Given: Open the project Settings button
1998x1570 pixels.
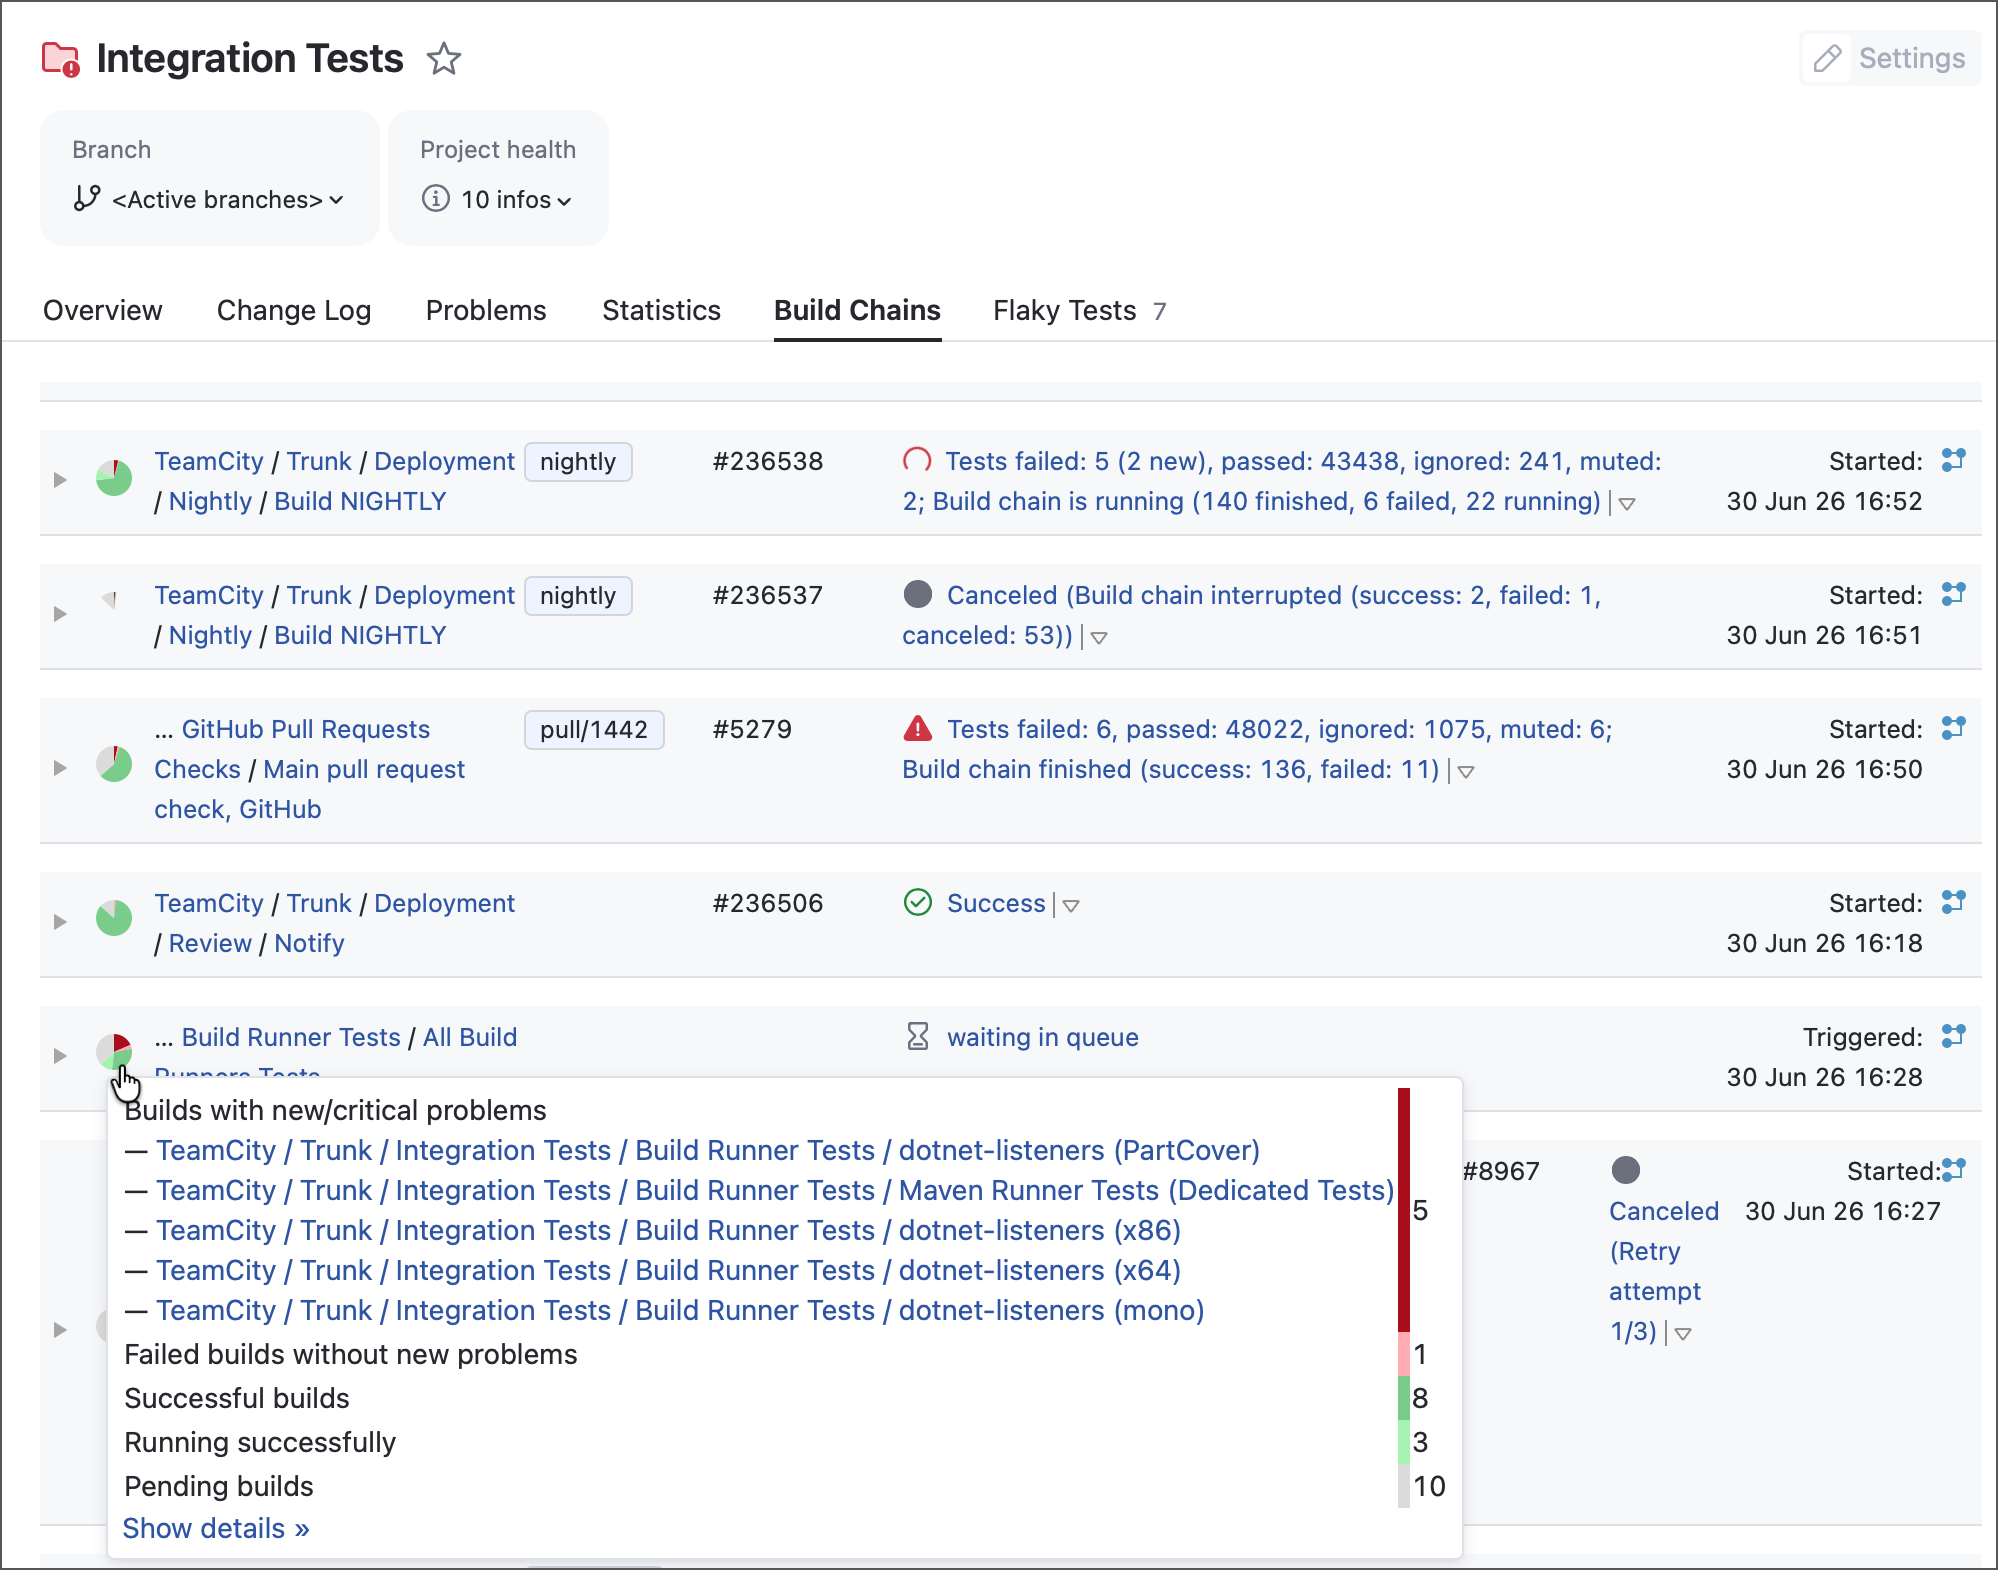Looking at the screenshot, I should tap(1890, 59).
